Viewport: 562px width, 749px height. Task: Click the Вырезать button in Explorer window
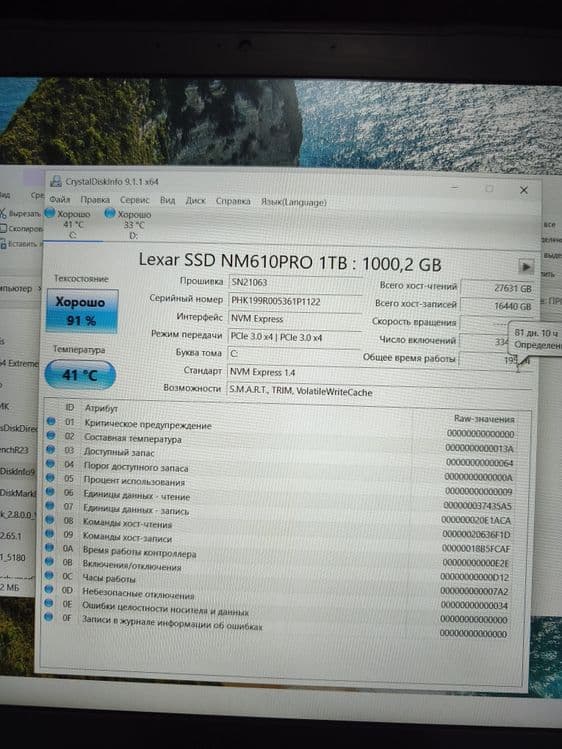tap(21, 214)
